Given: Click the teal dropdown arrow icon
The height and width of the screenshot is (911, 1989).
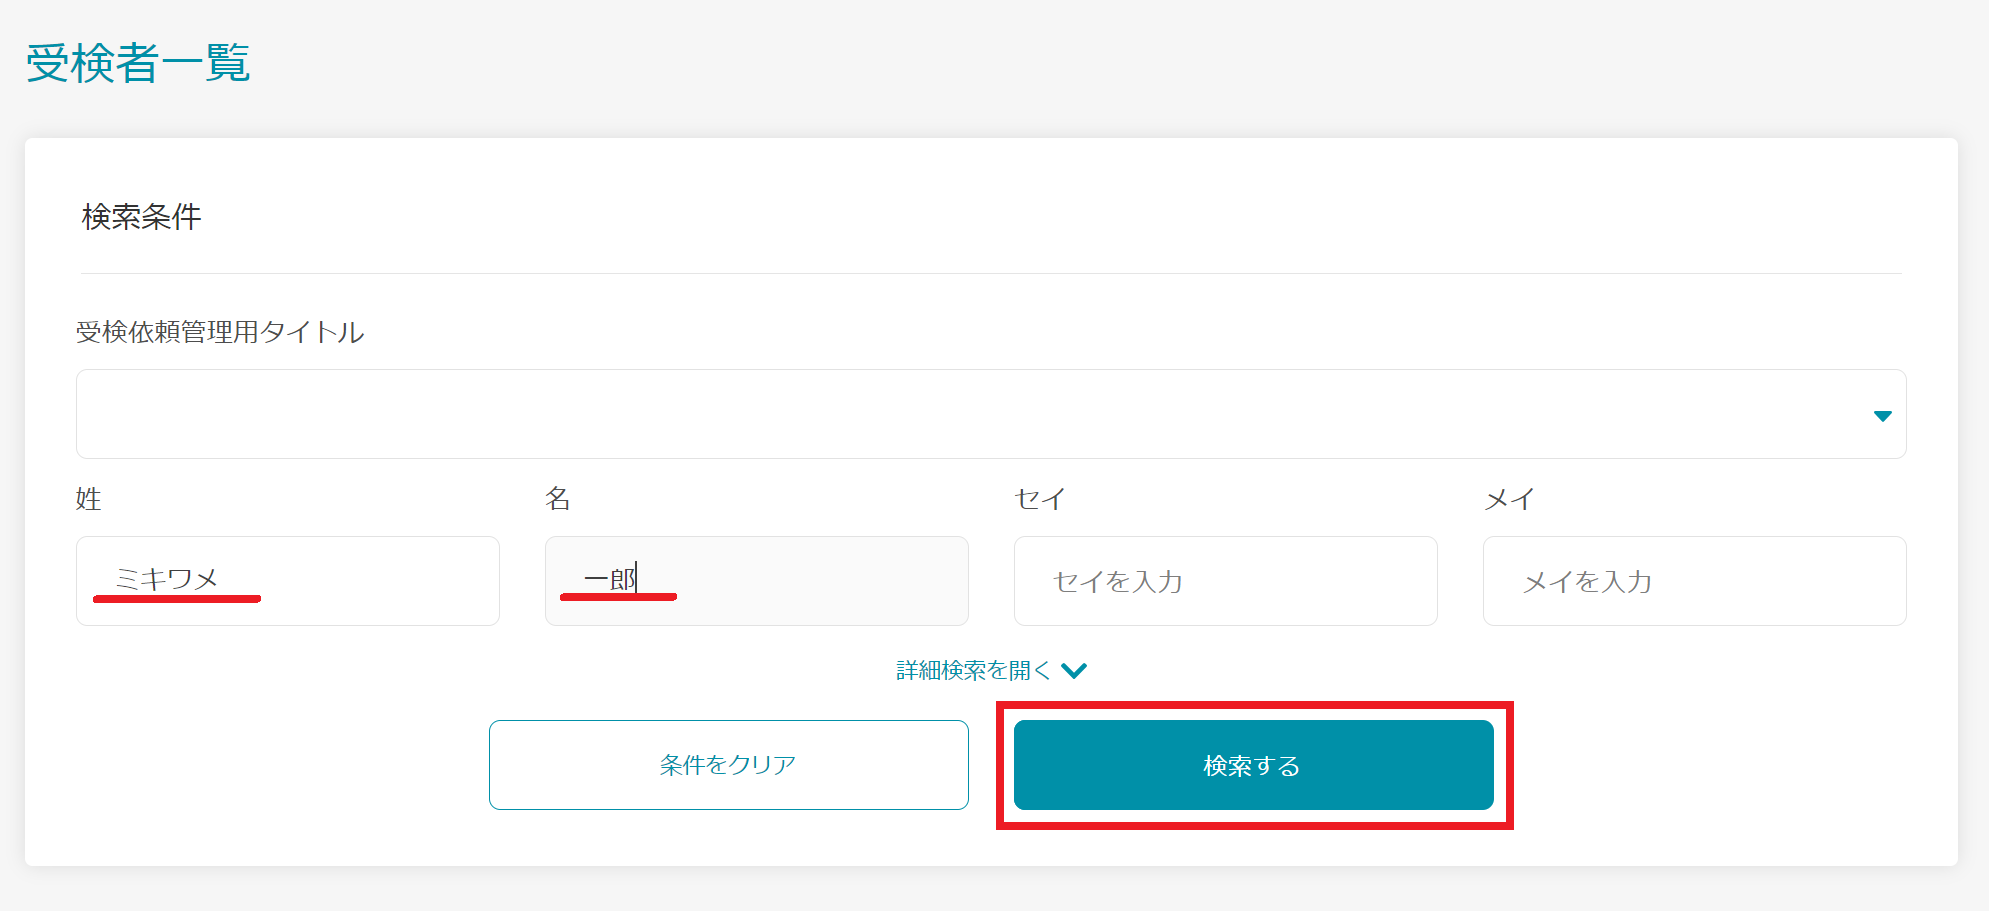Looking at the screenshot, I should [x=1884, y=414].
